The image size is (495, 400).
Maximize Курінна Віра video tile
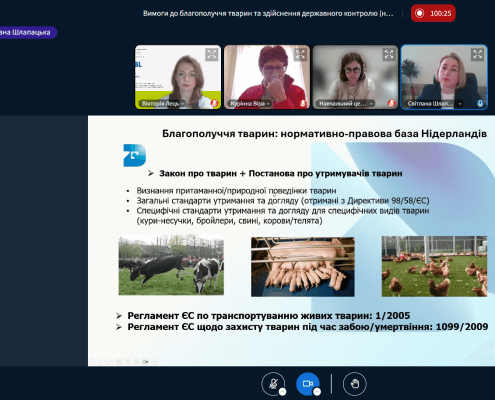pyautogui.click(x=300, y=54)
